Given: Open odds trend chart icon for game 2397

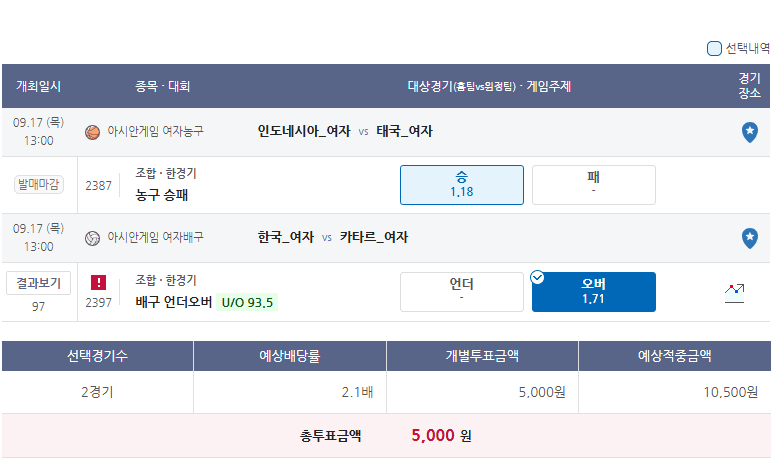Looking at the screenshot, I should click(x=734, y=293).
